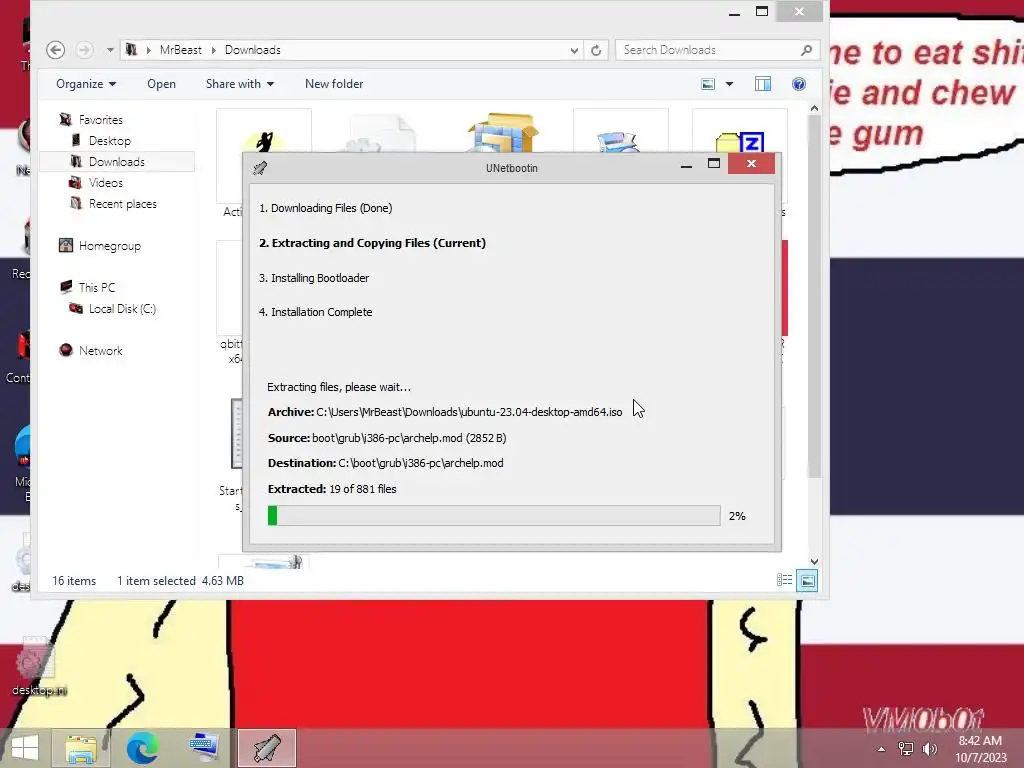1024x768 pixels.
Task: Click step 1 Downloading Files (Done) text
Action: click(326, 208)
